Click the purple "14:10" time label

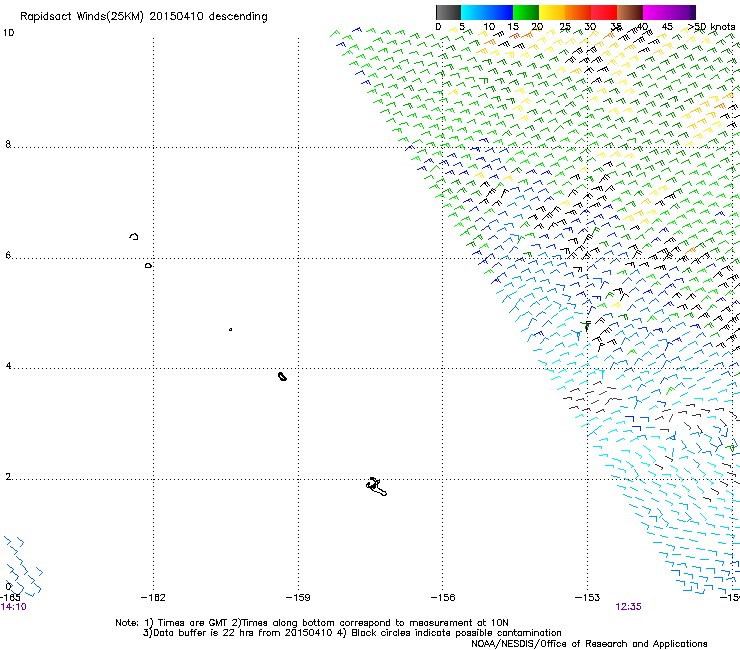click(13, 607)
